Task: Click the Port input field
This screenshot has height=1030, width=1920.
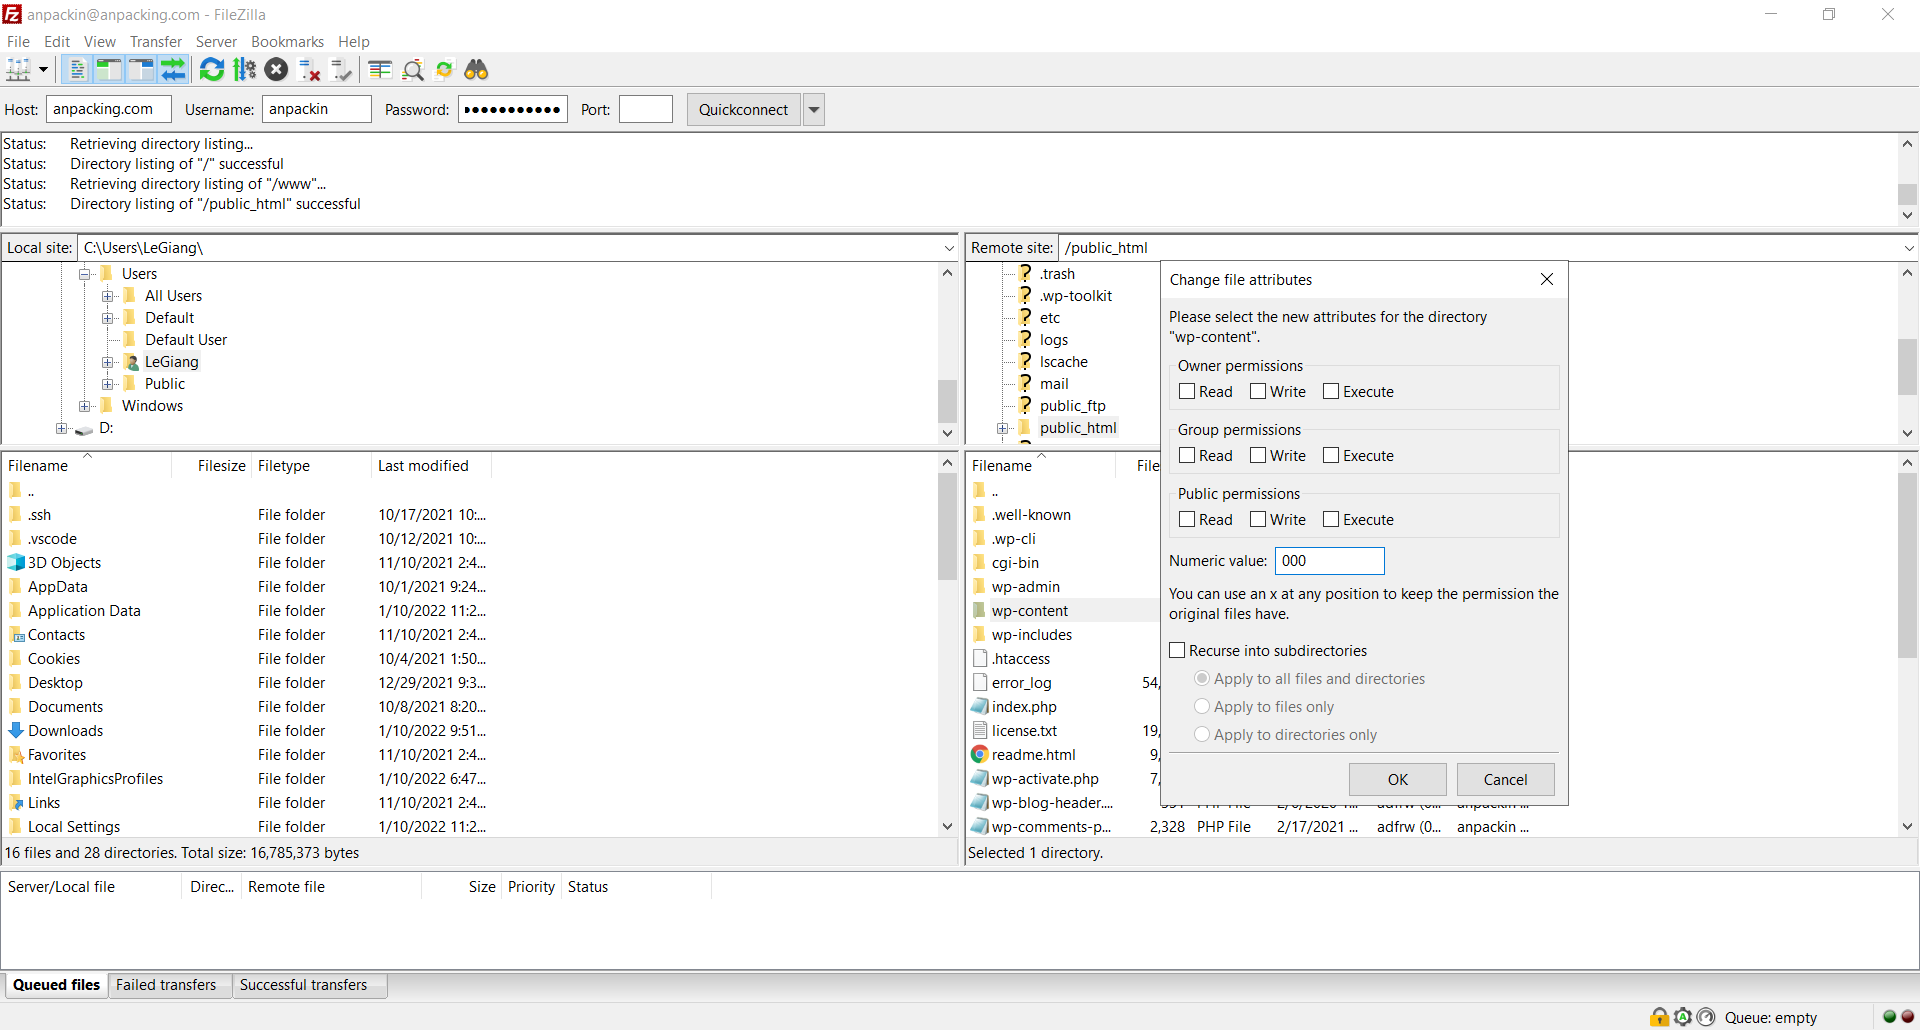Action: (646, 110)
